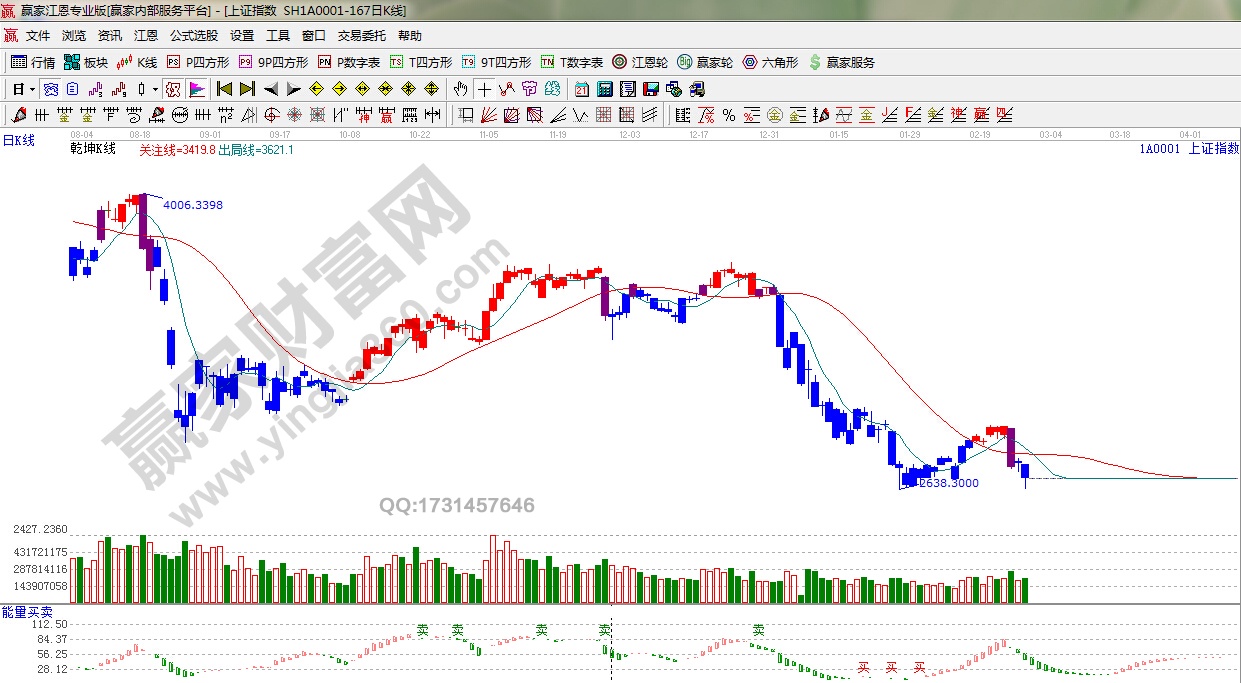Select the hand pan tool
The image size is (1241, 683).
(x=460, y=89)
